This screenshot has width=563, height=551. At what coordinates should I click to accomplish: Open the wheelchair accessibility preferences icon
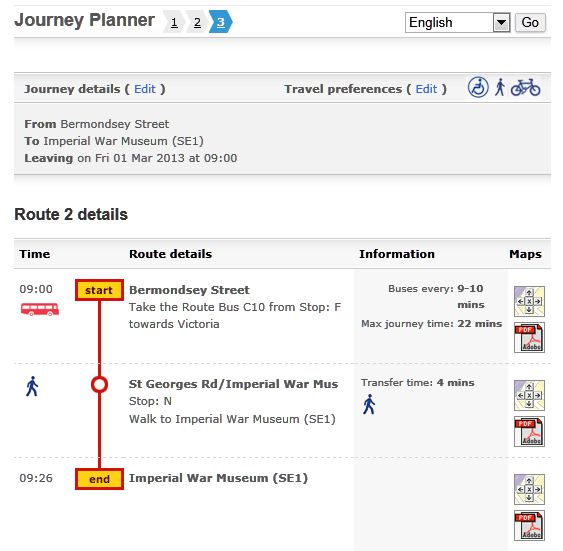click(478, 87)
